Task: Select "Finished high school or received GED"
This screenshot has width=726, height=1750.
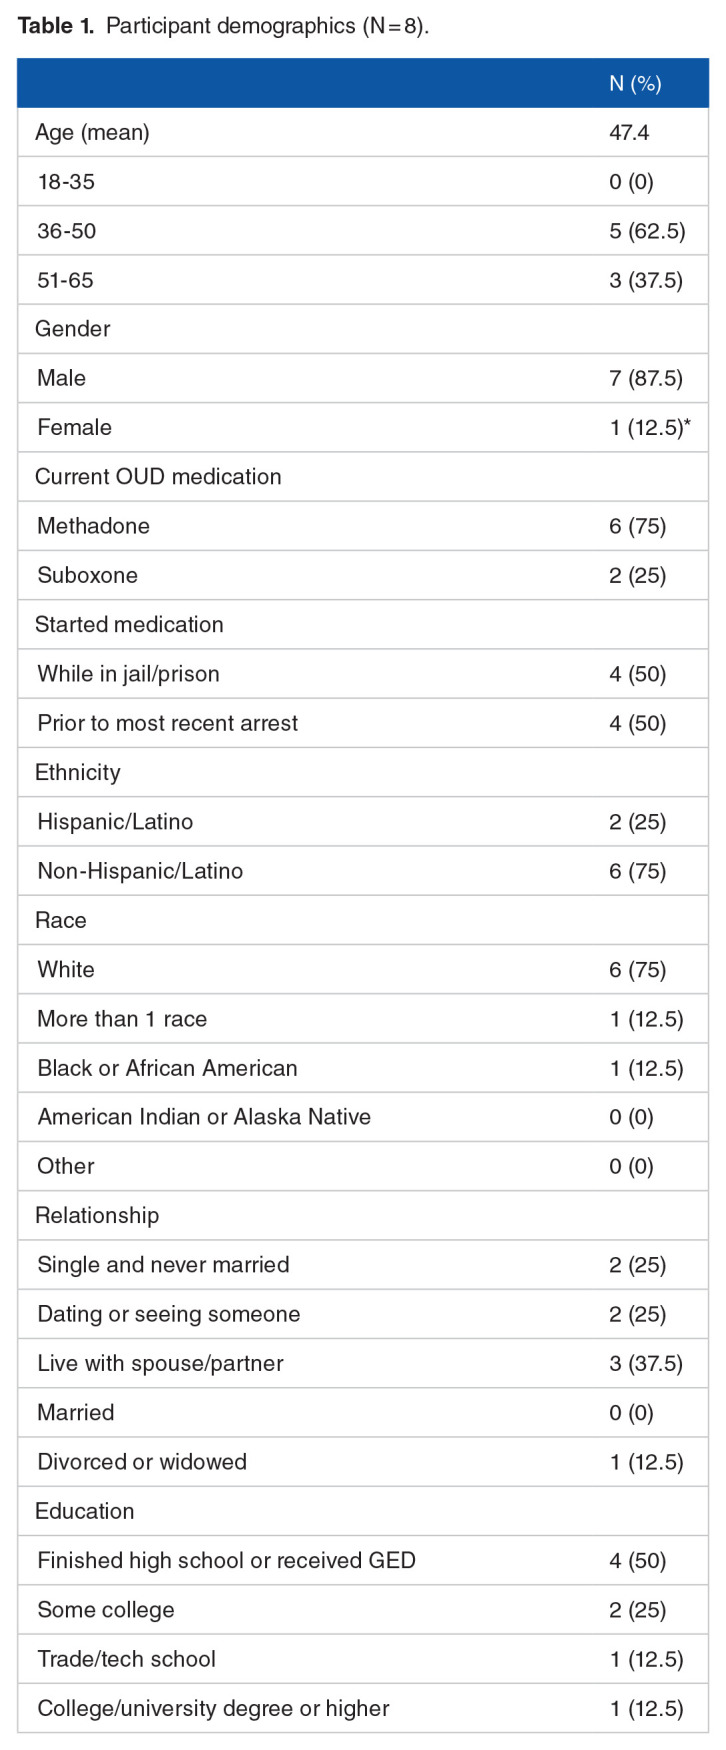Action: tap(226, 1560)
